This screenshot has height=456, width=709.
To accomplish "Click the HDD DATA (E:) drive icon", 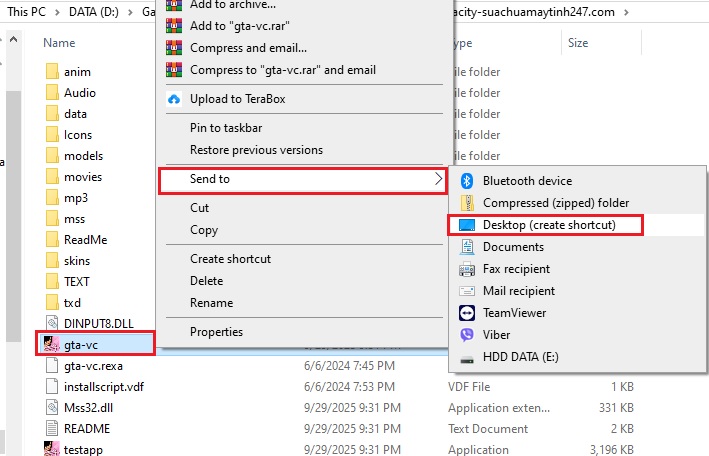I will click(x=466, y=357).
